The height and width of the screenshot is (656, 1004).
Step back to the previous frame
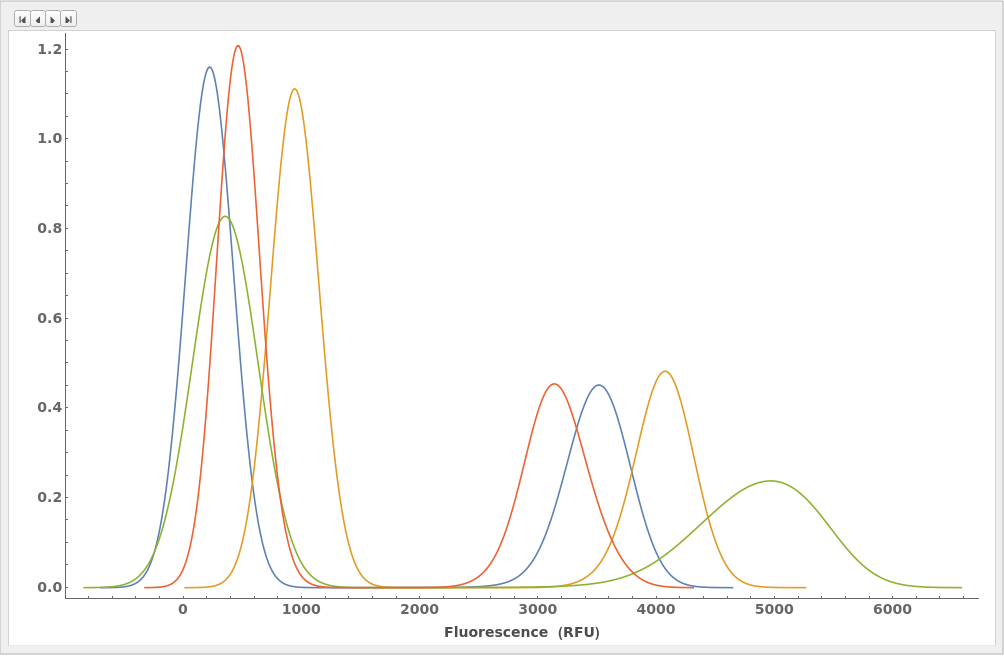click(38, 19)
